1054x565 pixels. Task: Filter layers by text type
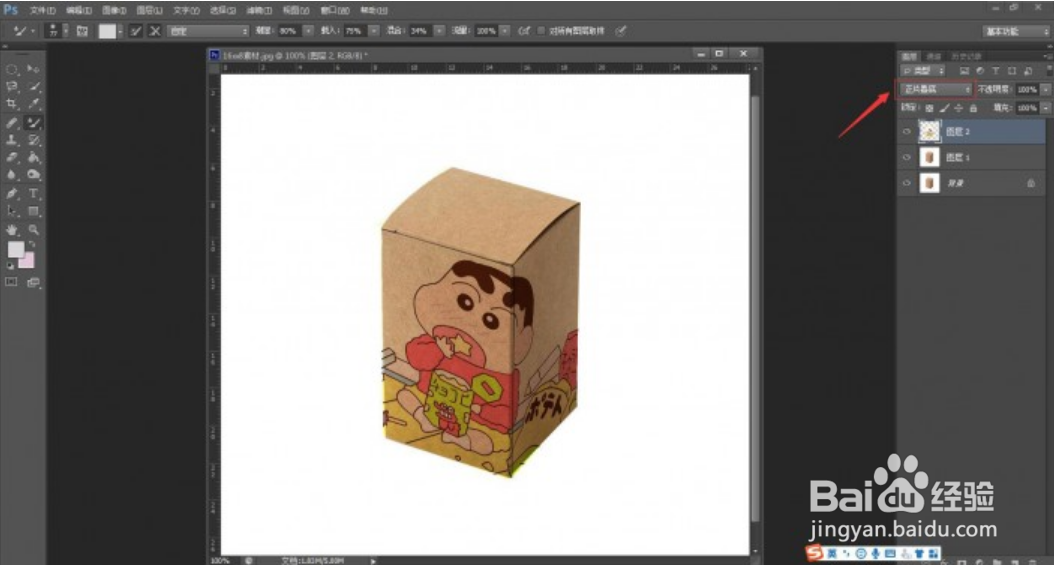pos(996,71)
